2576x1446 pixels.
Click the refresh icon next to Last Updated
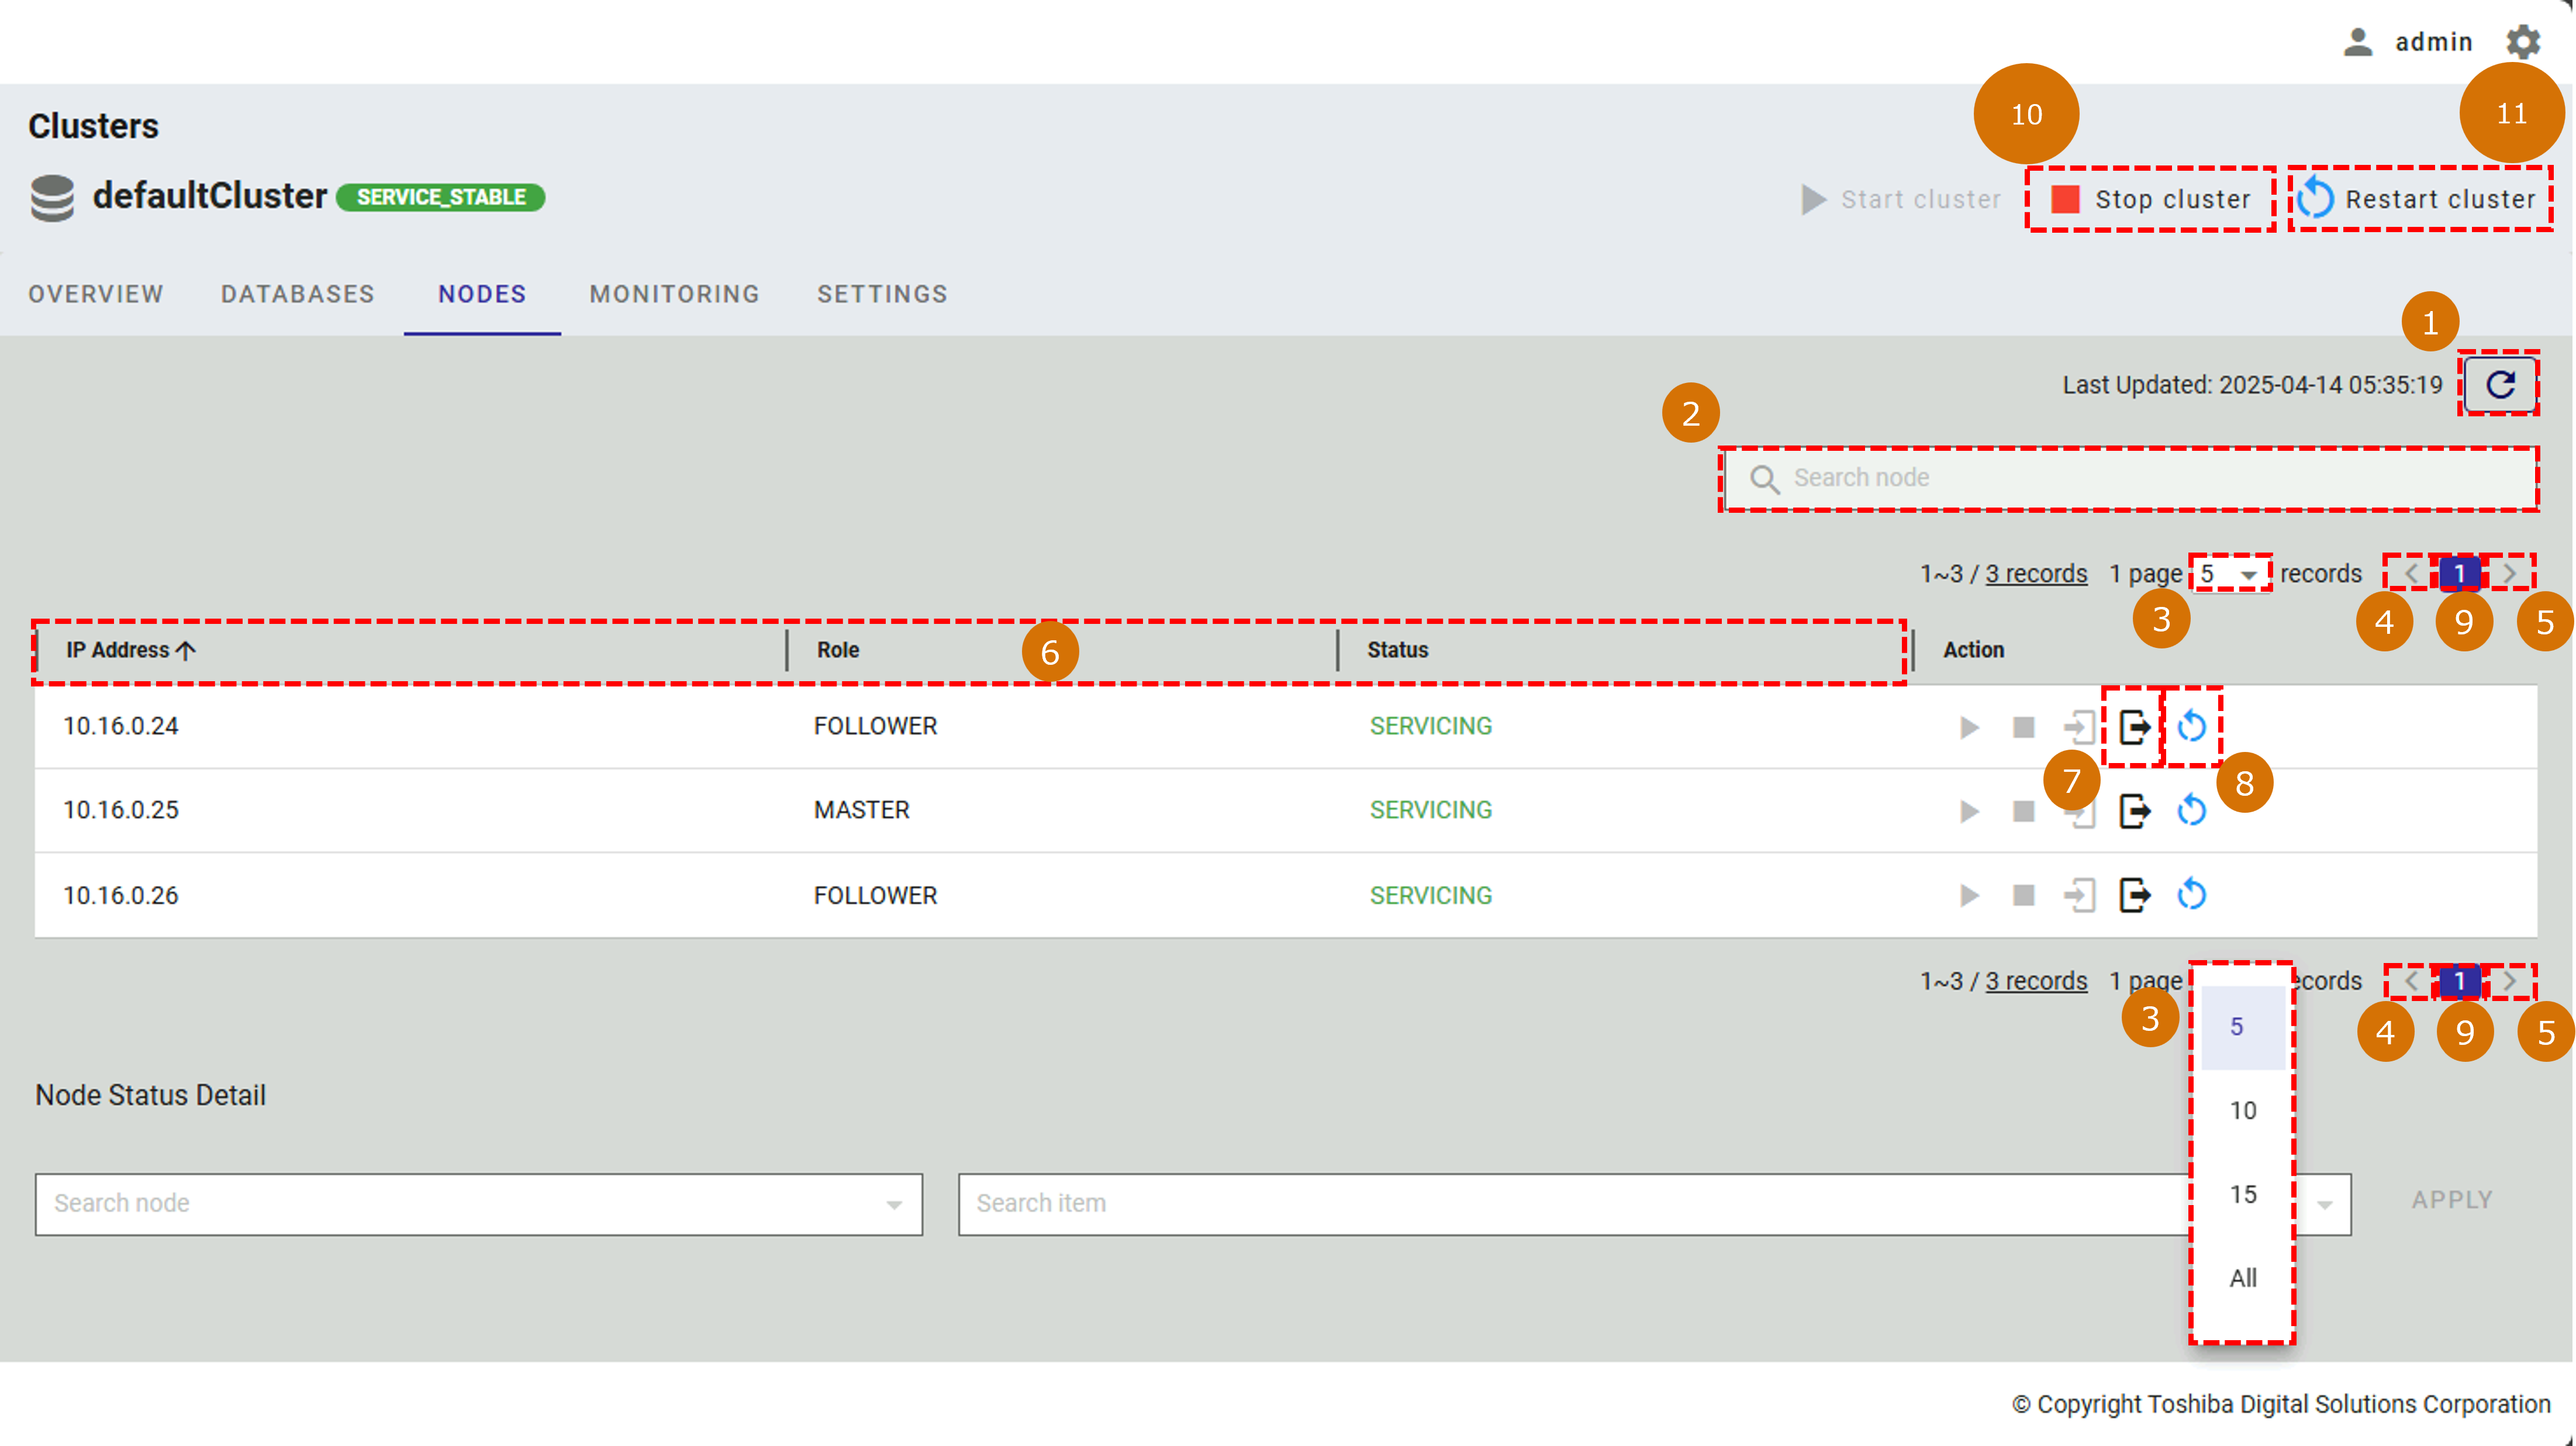point(2499,385)
